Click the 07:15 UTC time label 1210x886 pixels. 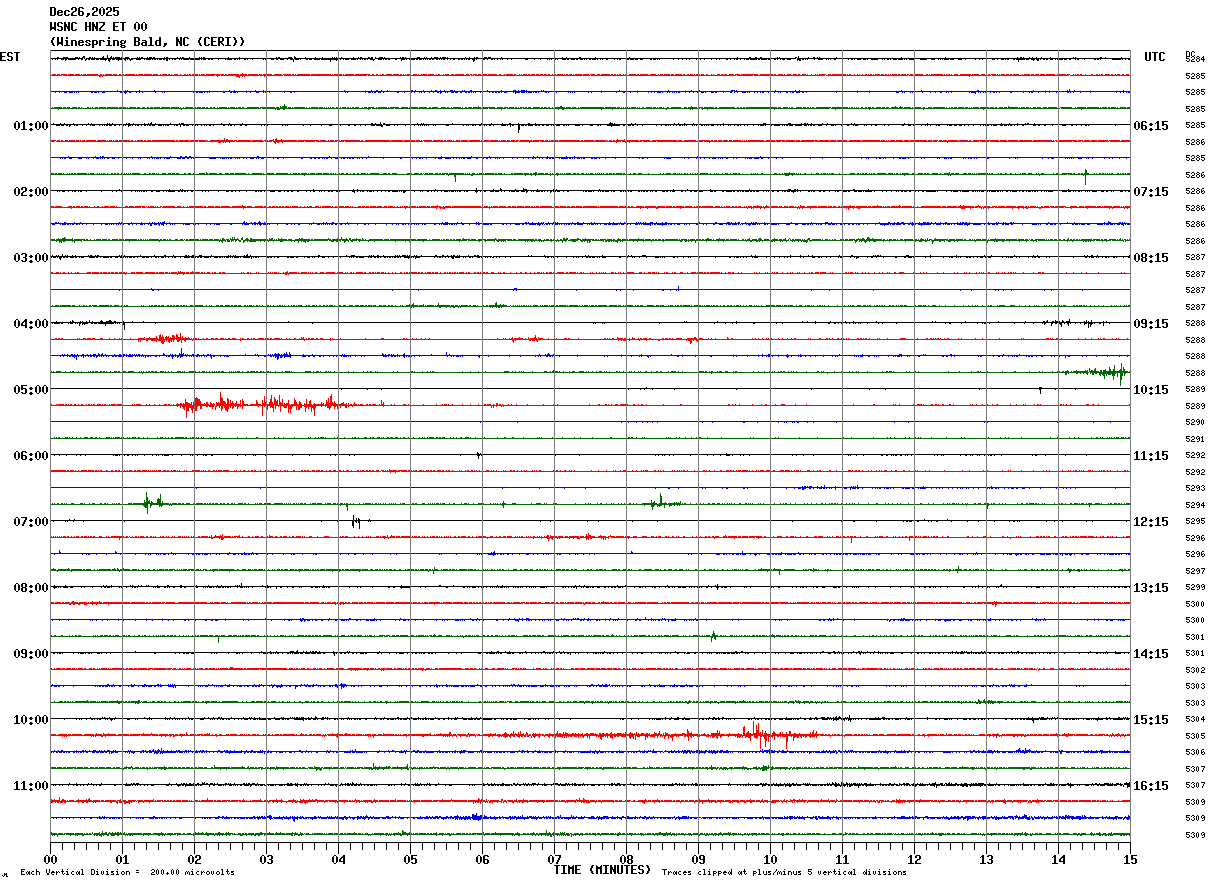[x=1150, y=192]
